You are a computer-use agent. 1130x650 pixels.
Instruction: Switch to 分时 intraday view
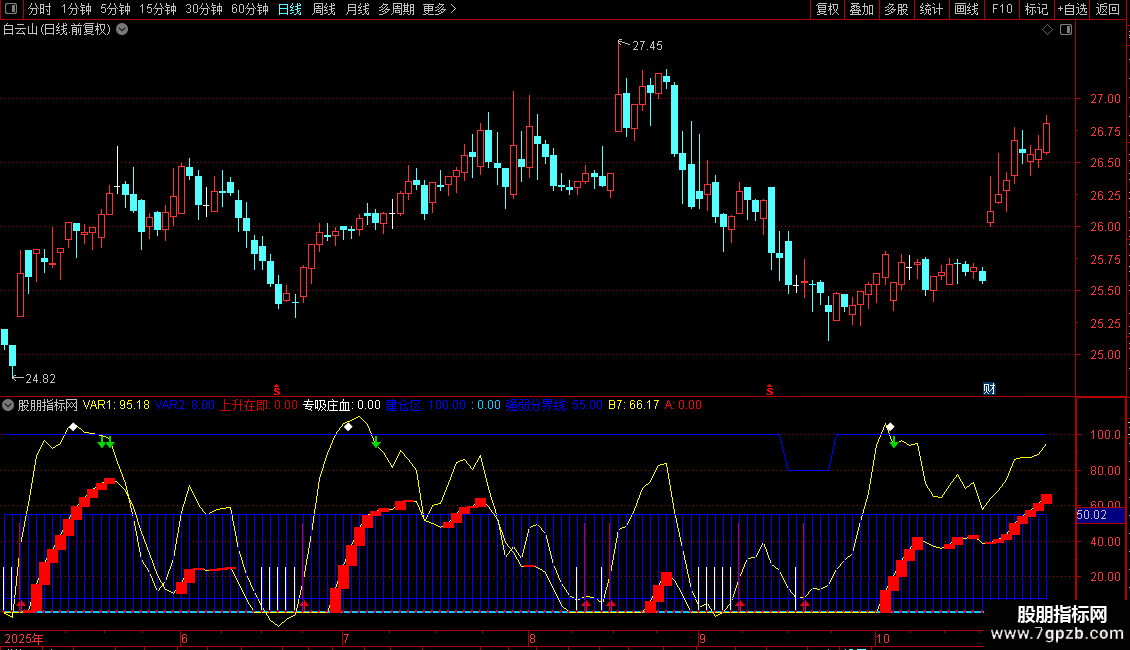40,9
